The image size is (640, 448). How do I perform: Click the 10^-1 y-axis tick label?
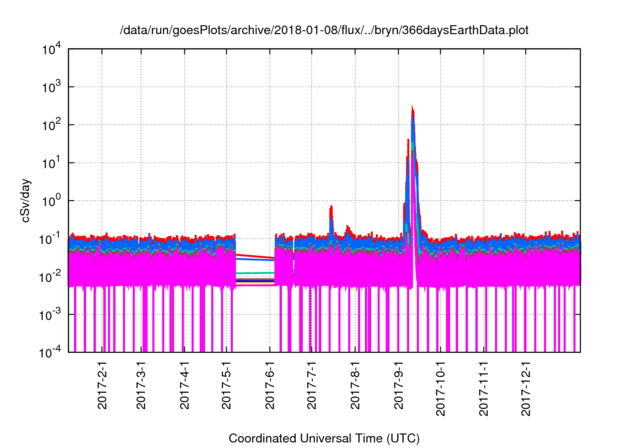(51, 239)
